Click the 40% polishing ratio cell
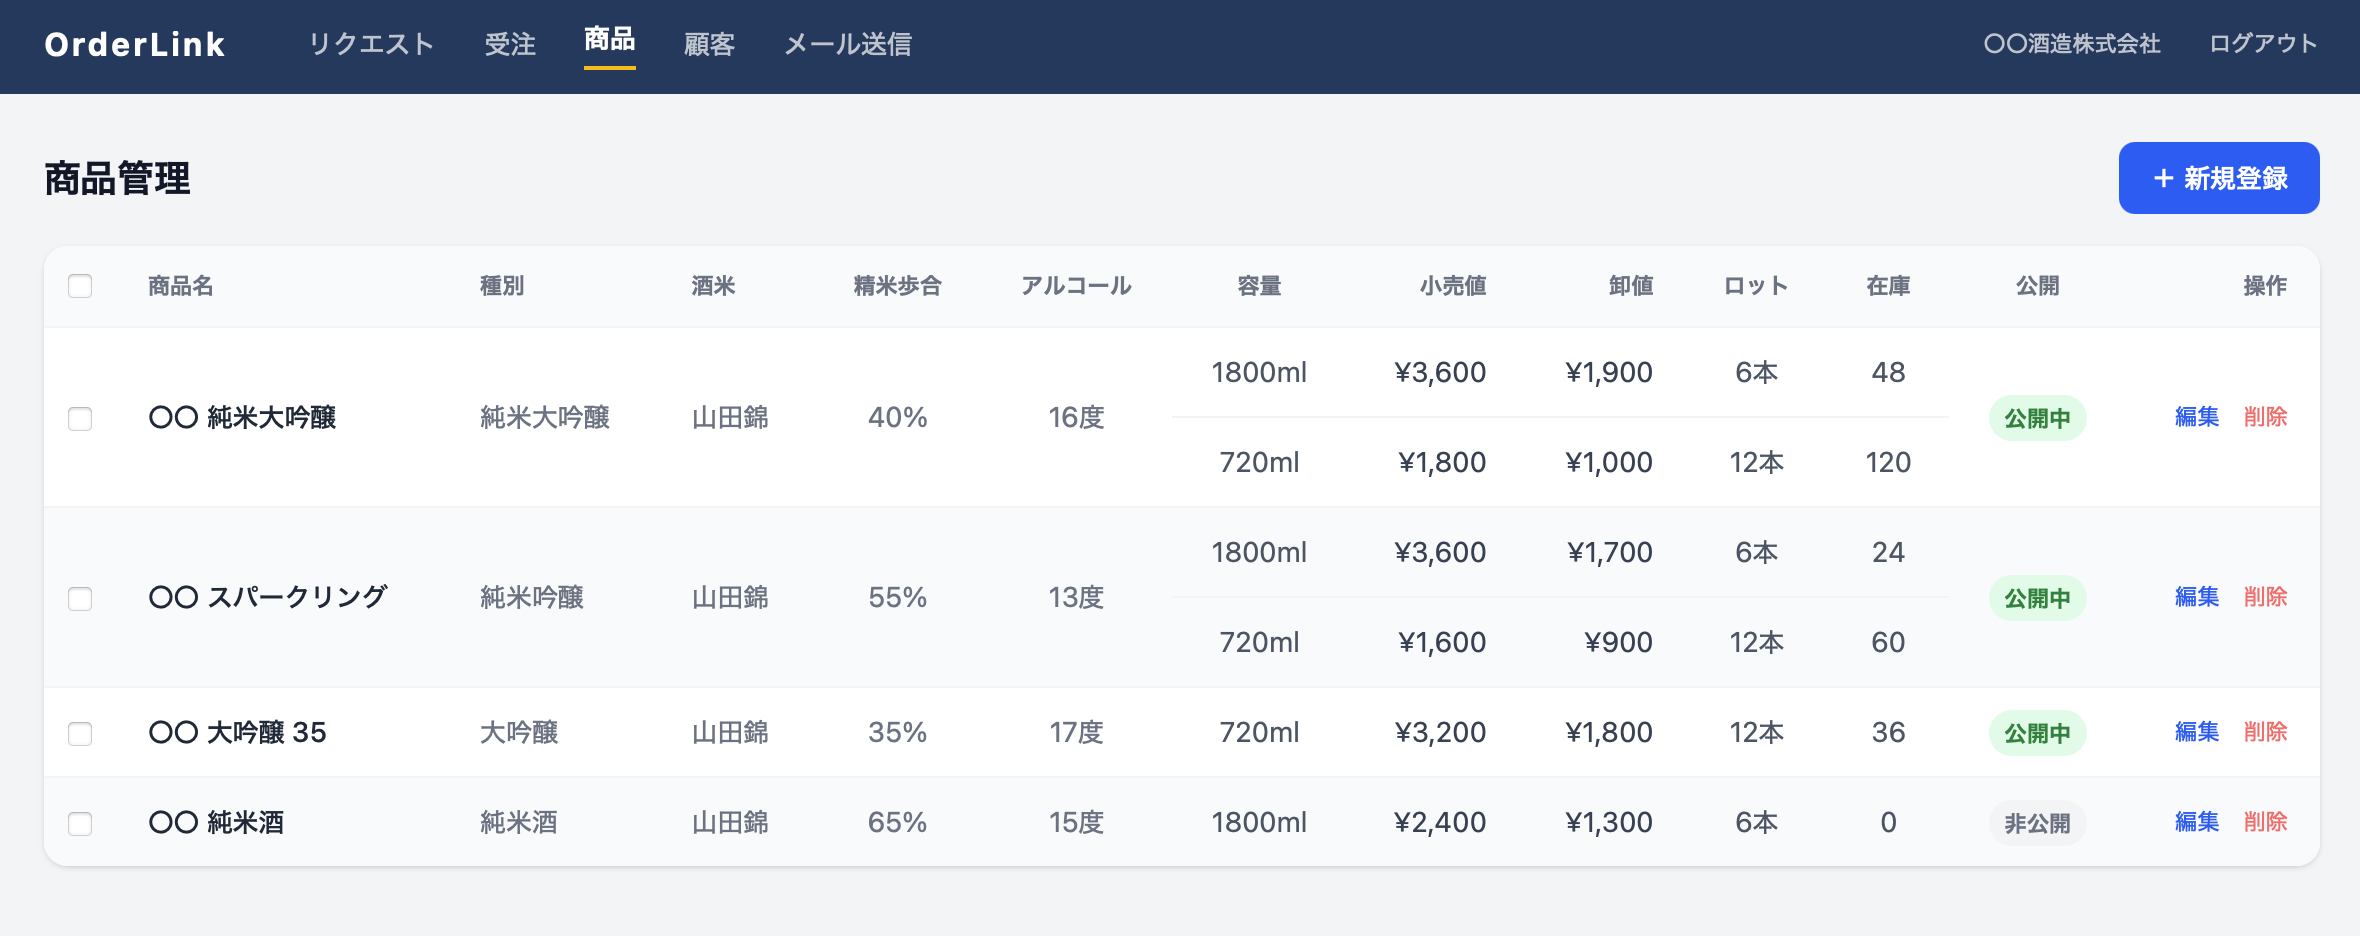The width and height of the screenshot is (2360, 936). click(898, 417)
